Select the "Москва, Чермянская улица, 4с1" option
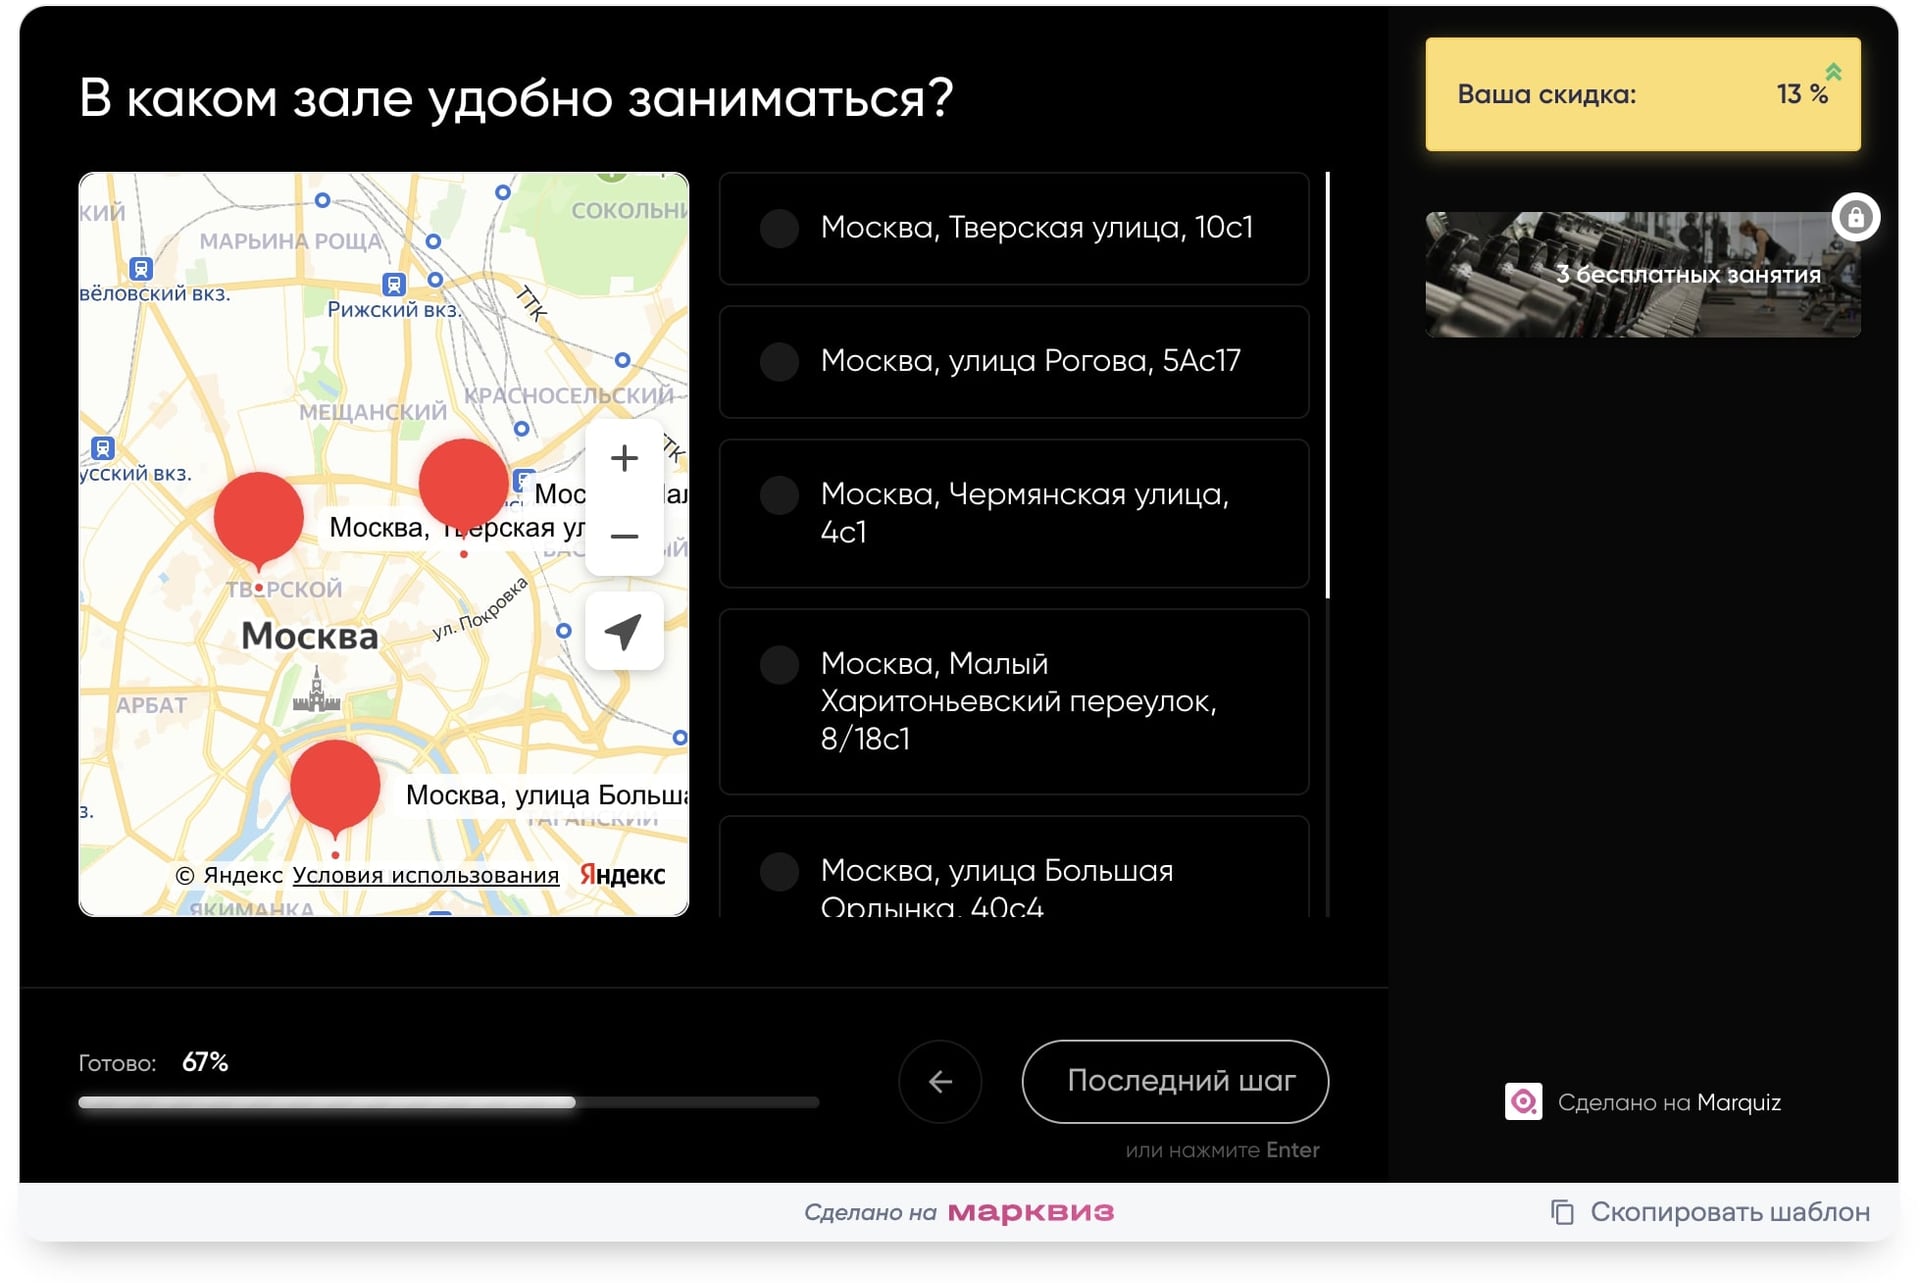 pos(1013,513)
